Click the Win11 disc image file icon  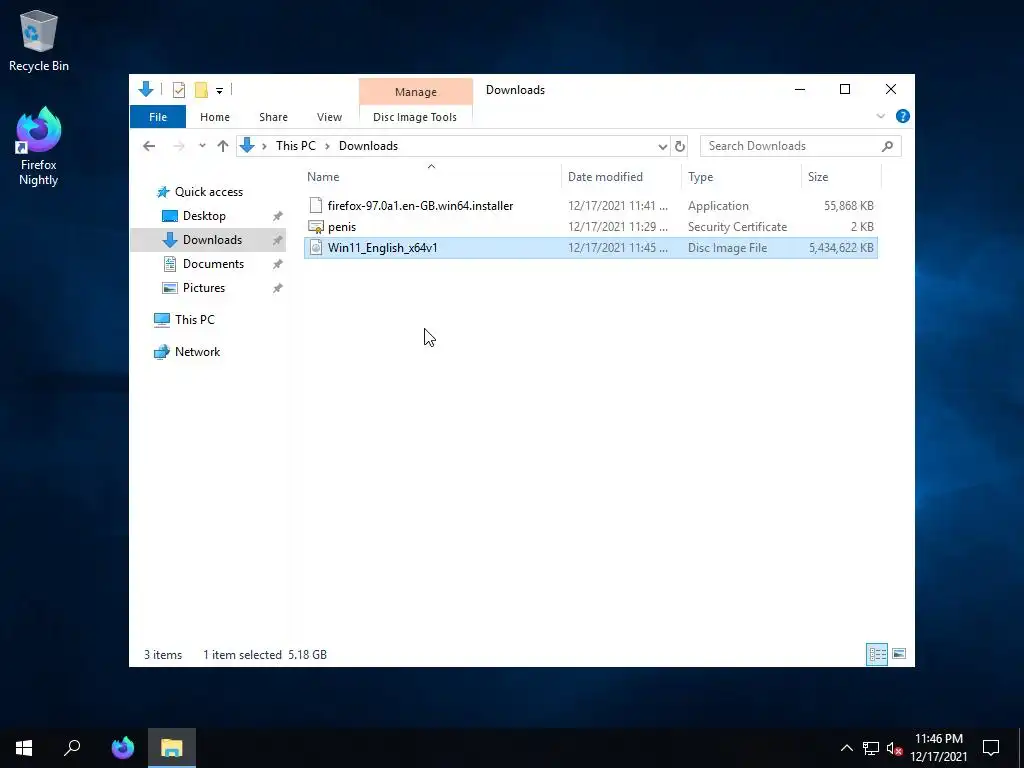point(316,248)
